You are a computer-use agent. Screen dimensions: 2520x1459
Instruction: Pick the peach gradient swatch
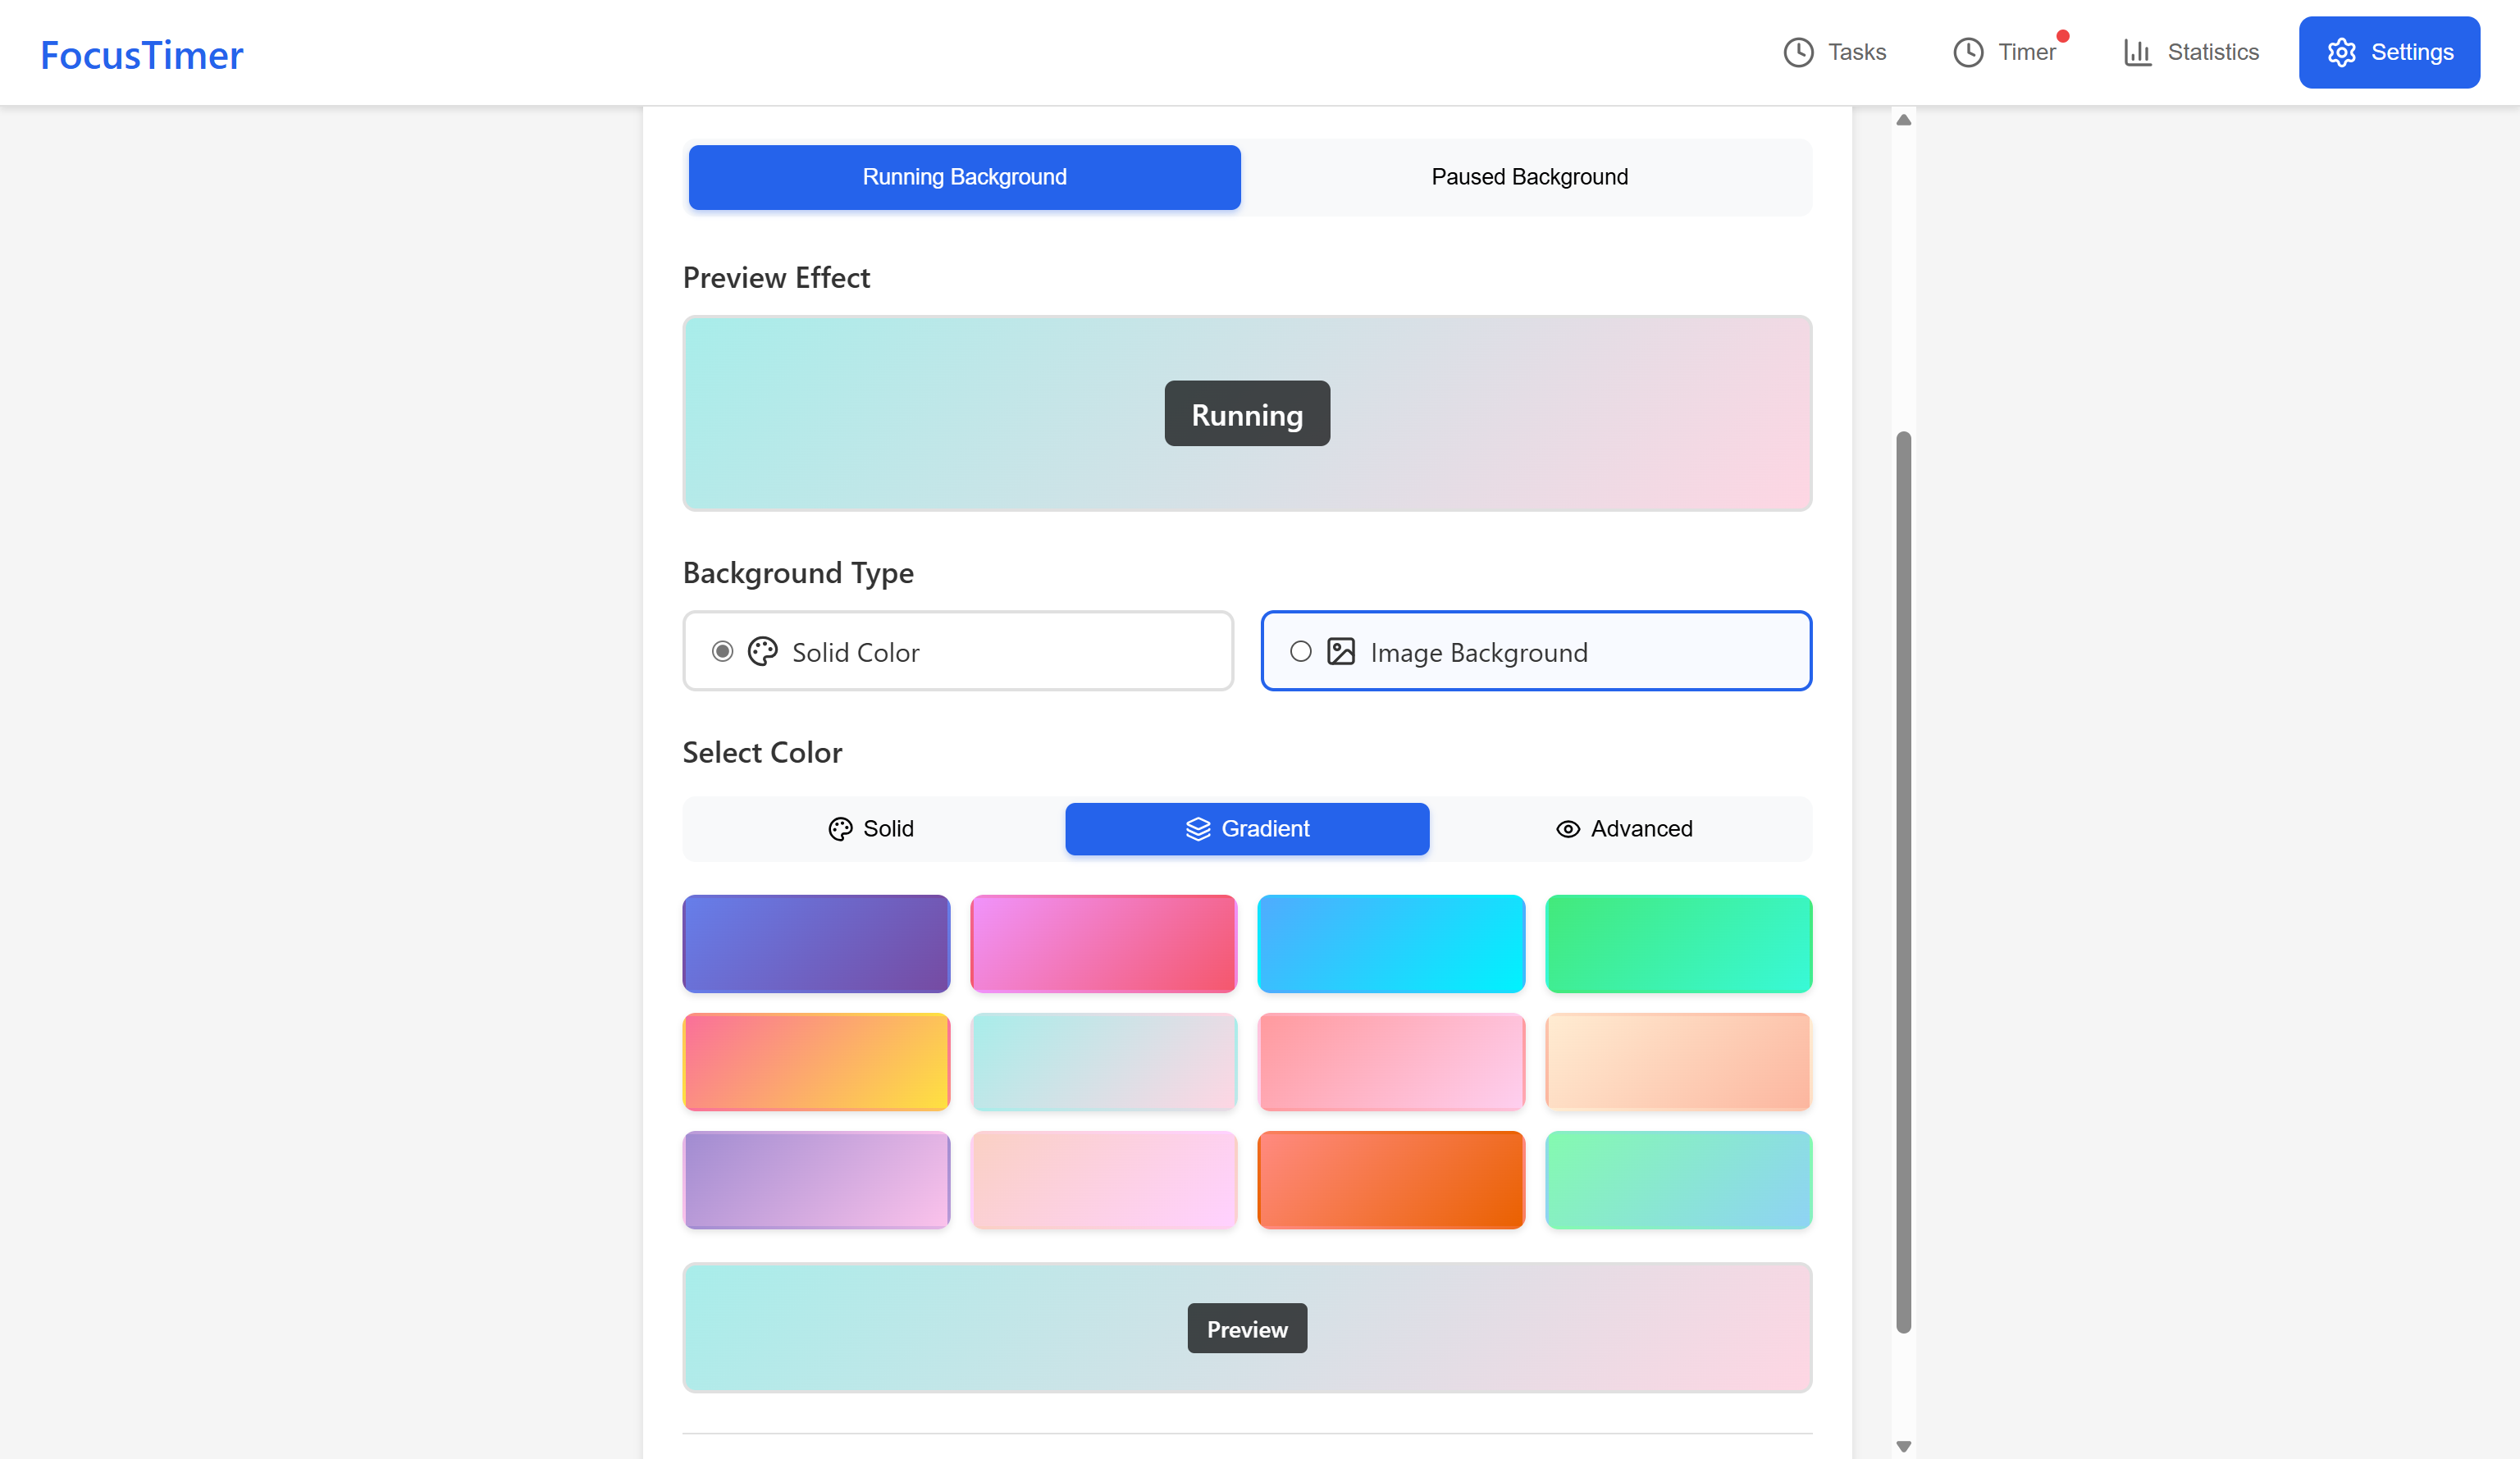coord(1679,1062)
